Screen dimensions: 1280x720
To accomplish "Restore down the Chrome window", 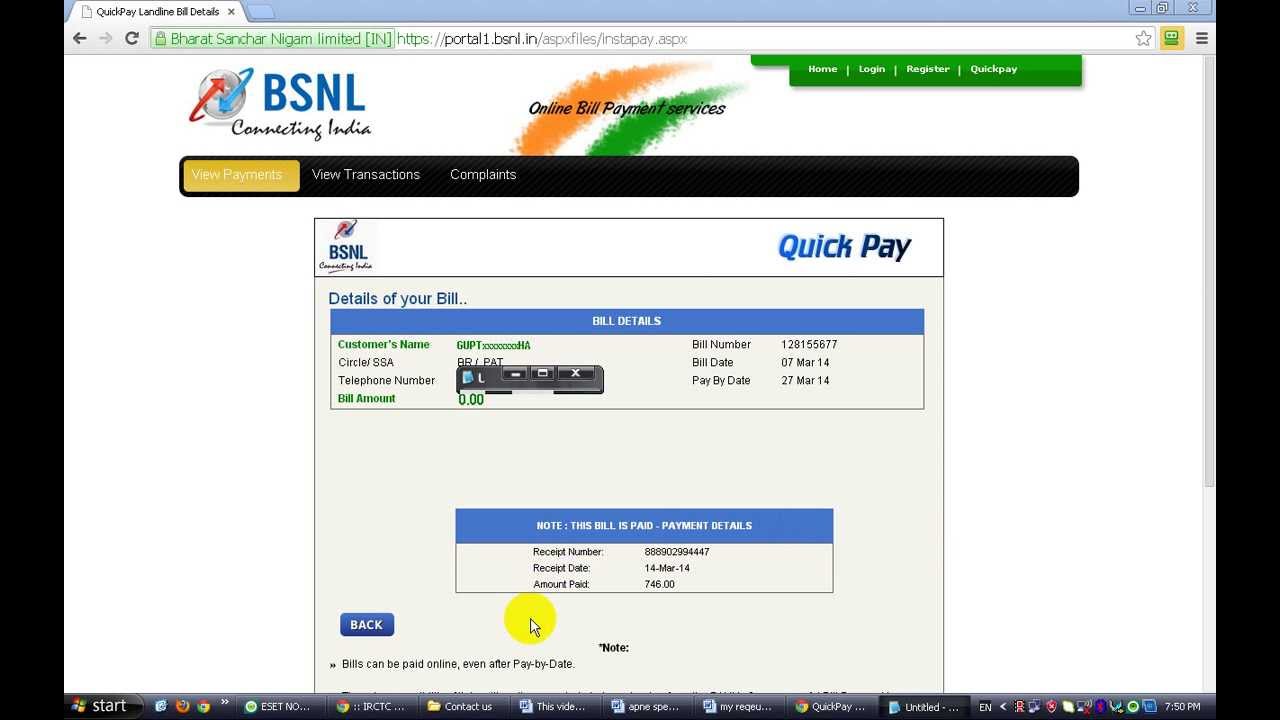I will tap(1162, 8).
